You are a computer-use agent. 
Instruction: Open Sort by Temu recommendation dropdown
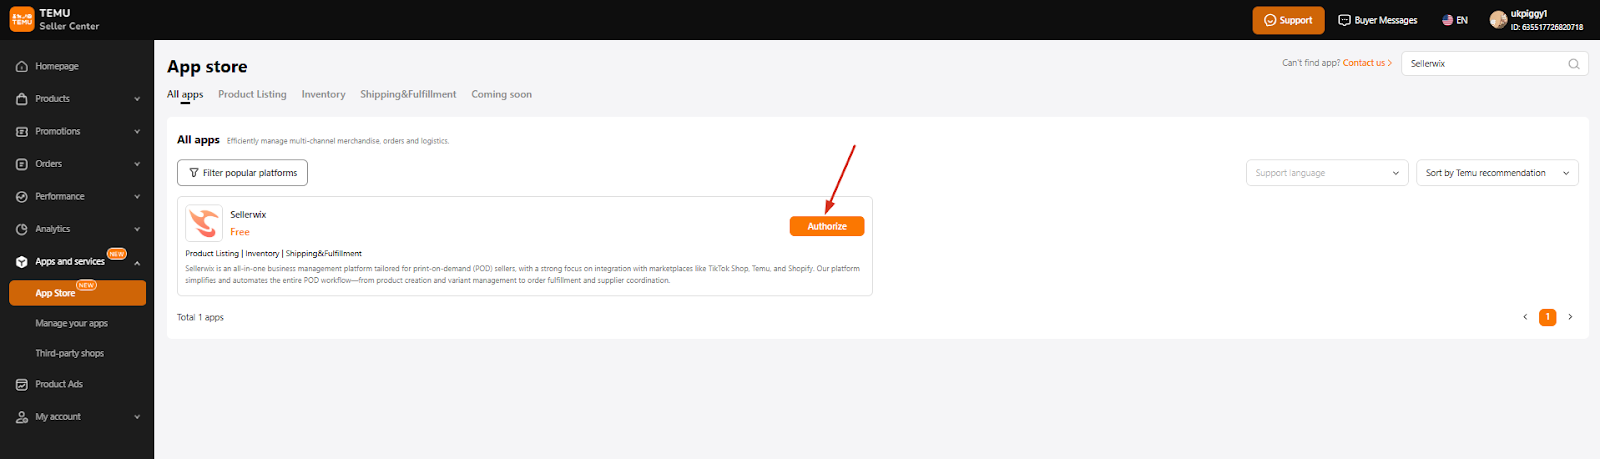pyautogui.click(x=1496, y=173)
